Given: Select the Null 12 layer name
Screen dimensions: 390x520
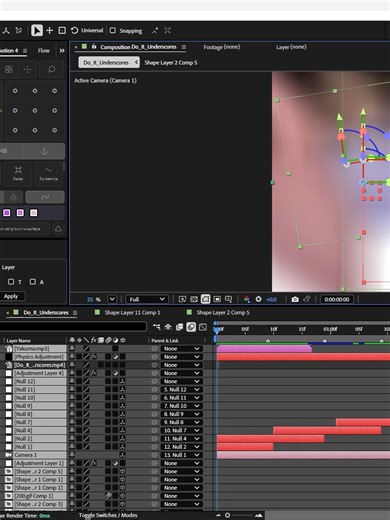Looking at the screenshot, I should pos(25,381).
